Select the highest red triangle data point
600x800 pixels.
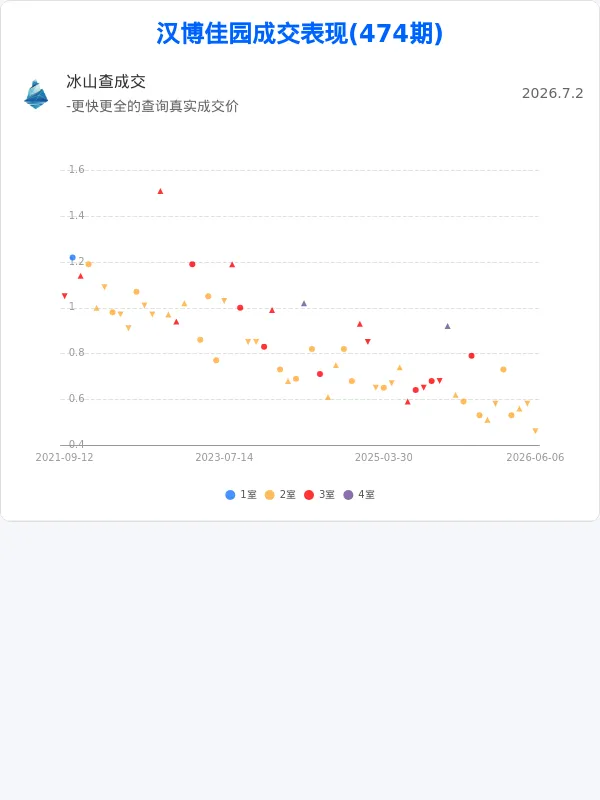click(x=160, y=191)
